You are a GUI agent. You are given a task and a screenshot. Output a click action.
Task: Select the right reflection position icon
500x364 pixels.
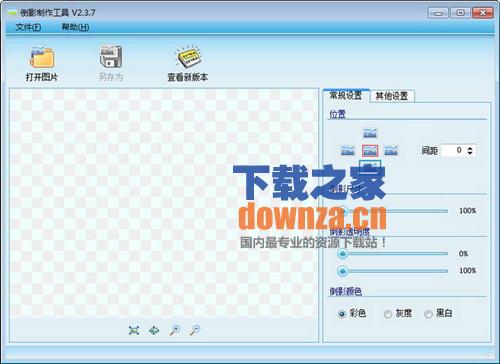(391, 151)
